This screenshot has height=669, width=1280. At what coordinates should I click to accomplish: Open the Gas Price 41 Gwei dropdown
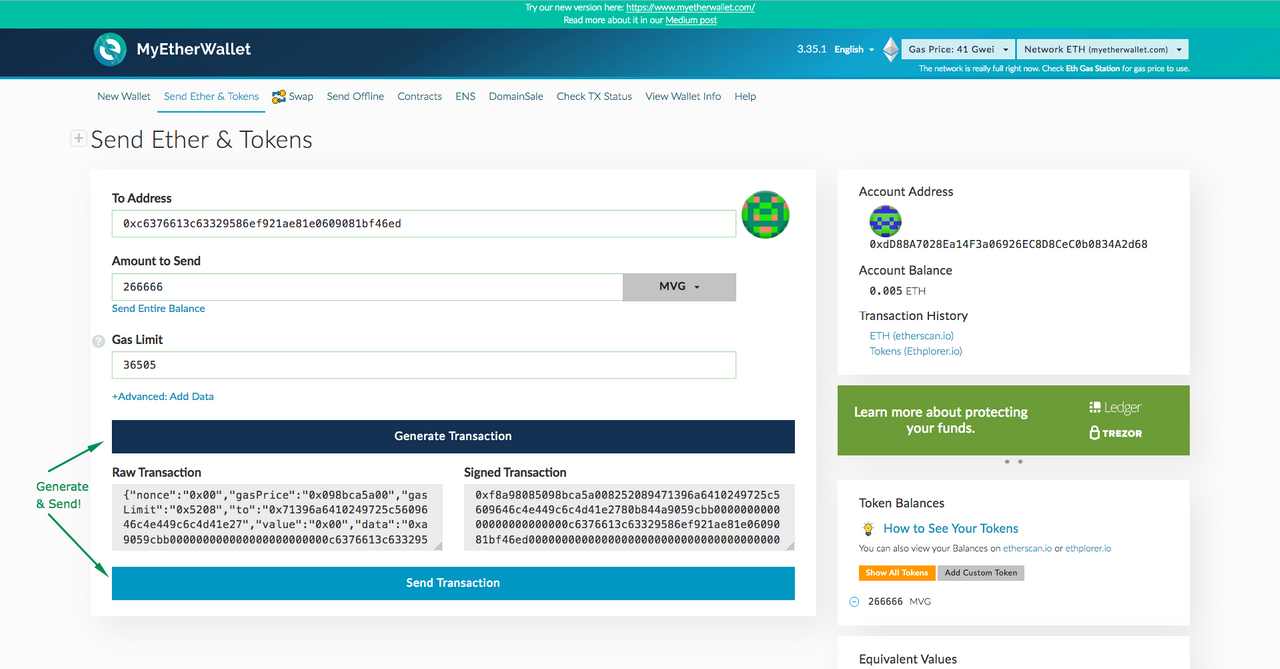tap(957, 49)
